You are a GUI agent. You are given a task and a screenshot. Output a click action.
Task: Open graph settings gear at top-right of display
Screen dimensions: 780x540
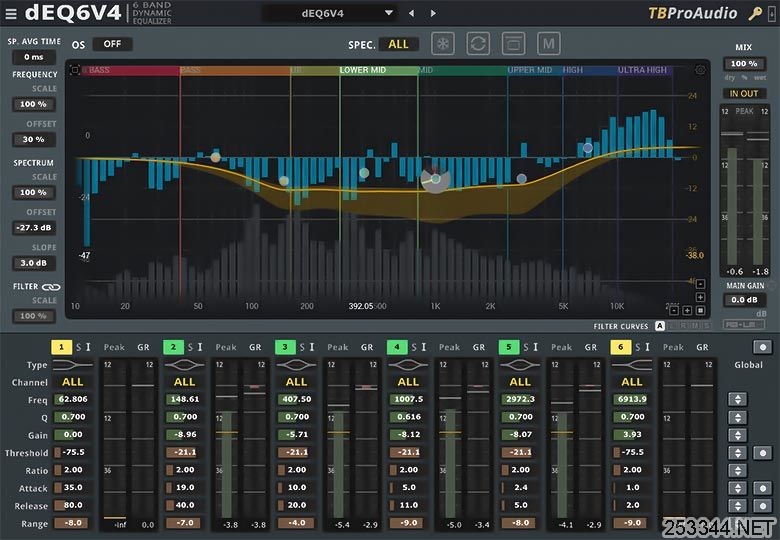click(x=700, y=70)
